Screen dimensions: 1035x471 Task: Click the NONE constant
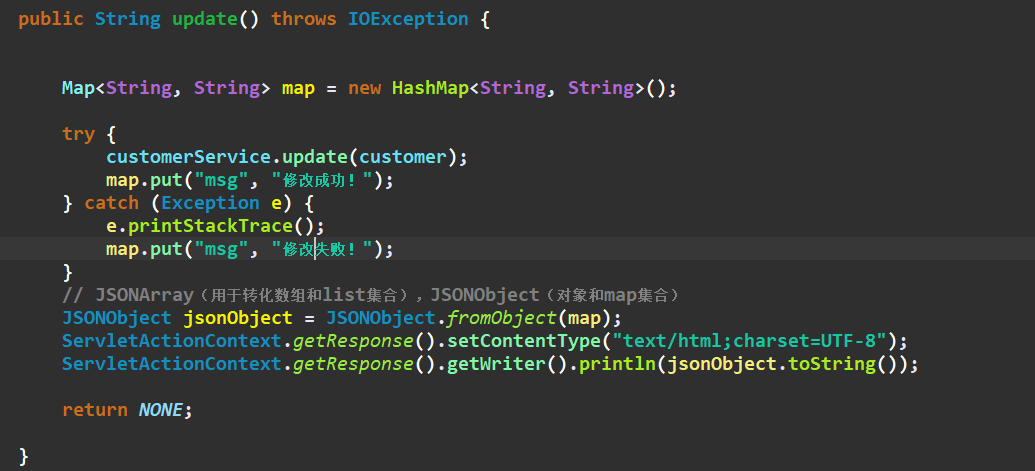pyautogui.click(x=160, y=410)
